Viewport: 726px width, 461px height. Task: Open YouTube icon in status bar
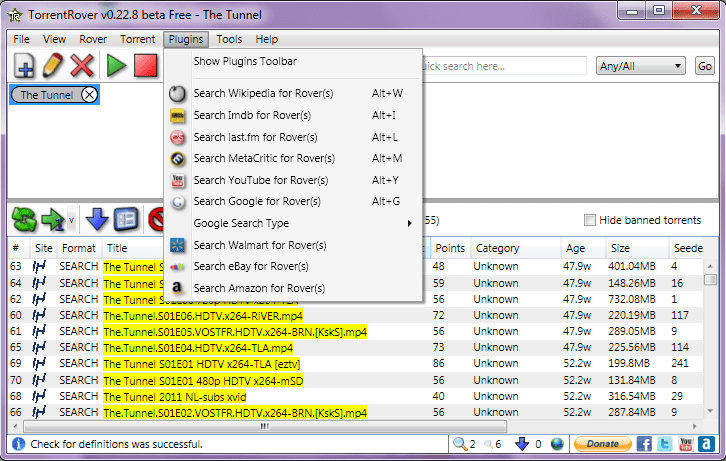click(x=686, y=444)
